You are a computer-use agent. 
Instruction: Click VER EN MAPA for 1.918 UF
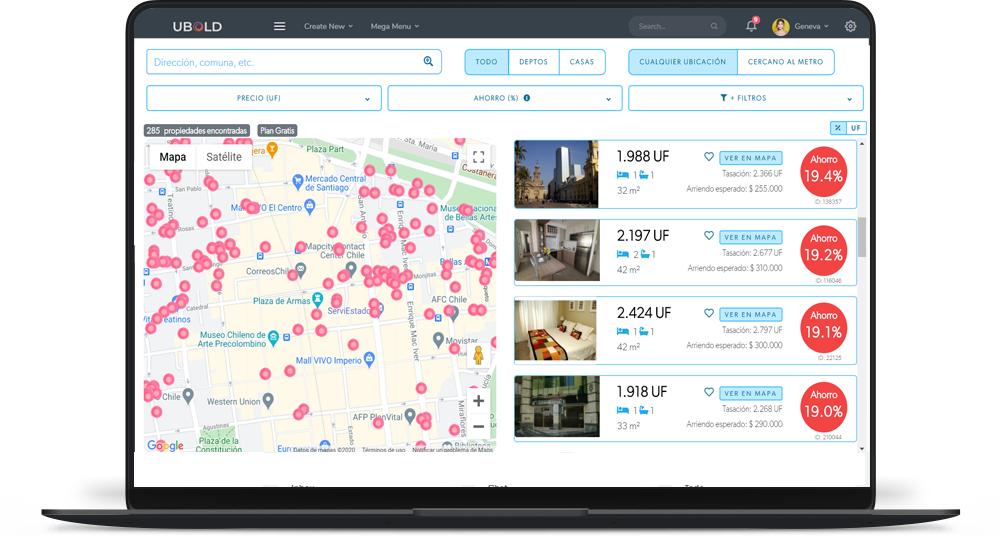751,394
